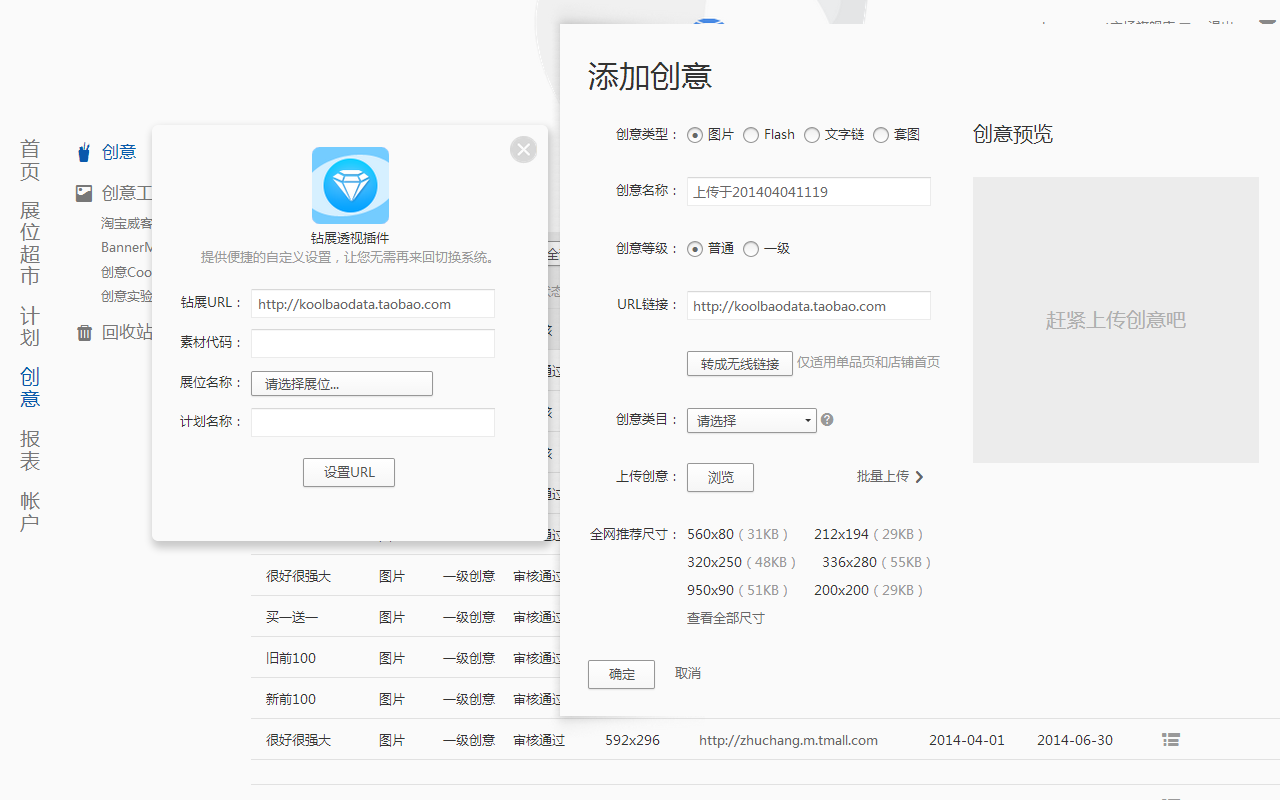Click the 创意预览 placeholder area
Viewport: 1280px width, 800px height.
click(x=1116, y=320)
